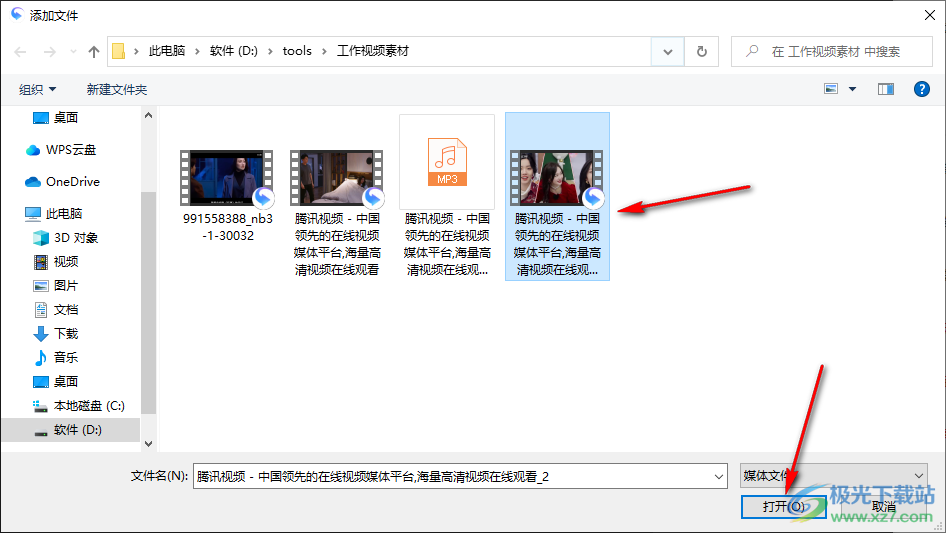Open OneDrive in the navigation pane
The height and width of the screenshot is (533, 946).
62,182
